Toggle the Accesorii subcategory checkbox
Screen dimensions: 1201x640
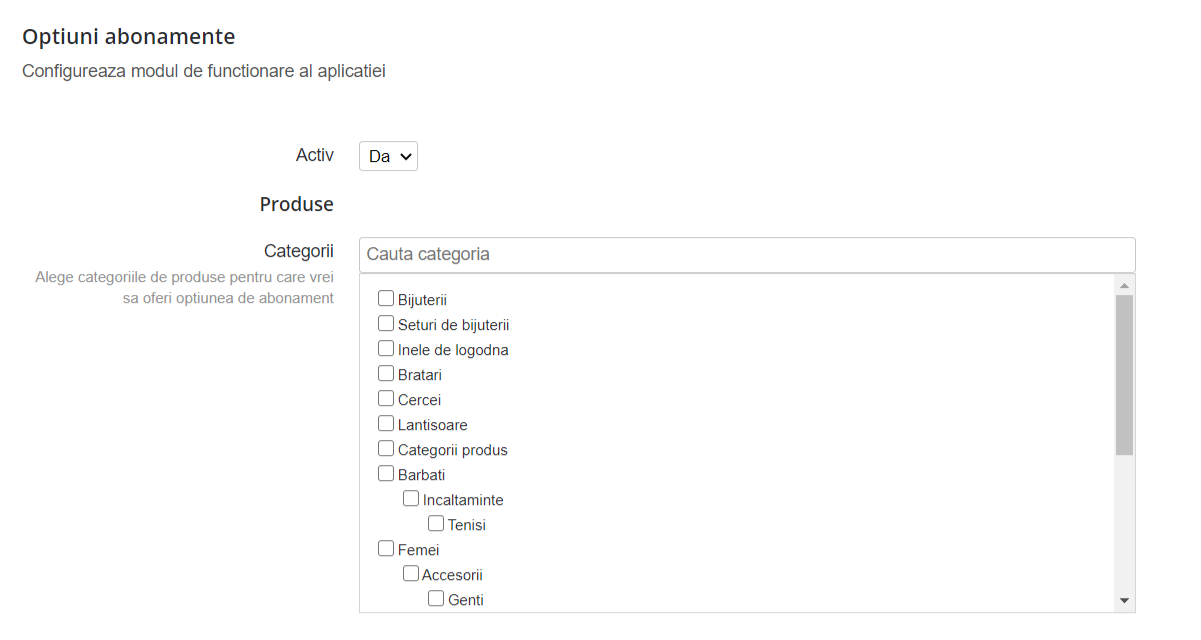411,573
